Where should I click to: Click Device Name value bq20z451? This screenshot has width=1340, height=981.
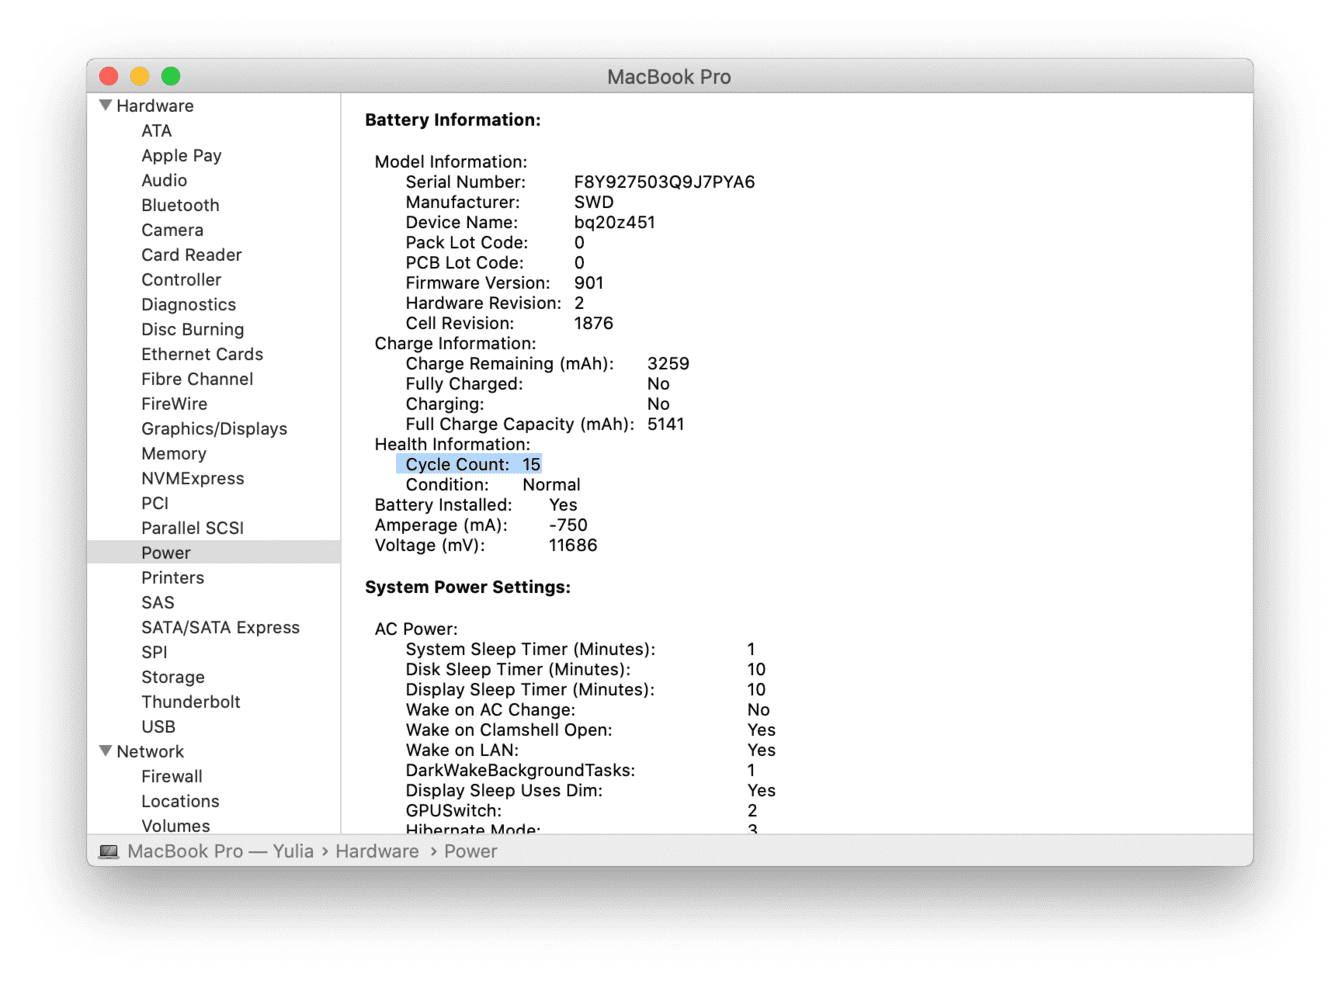614,222
